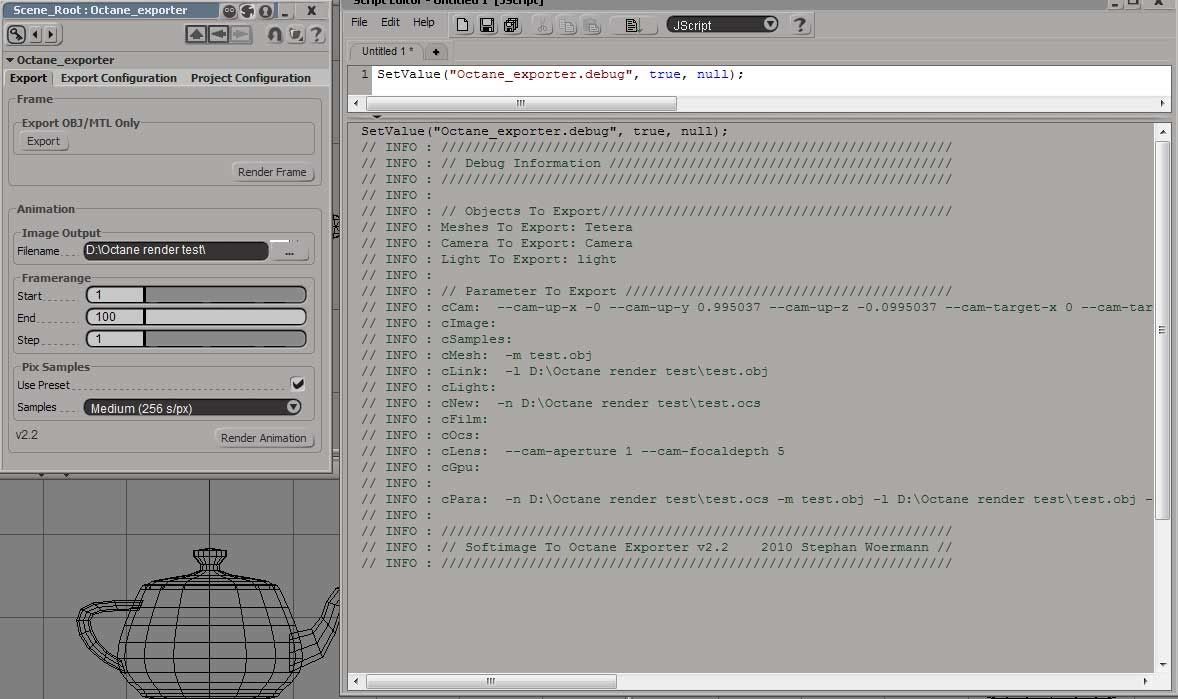The image size is (1178, 699).
Task: Close the Octane_exporter property window
Action: (x=312, y=11)
